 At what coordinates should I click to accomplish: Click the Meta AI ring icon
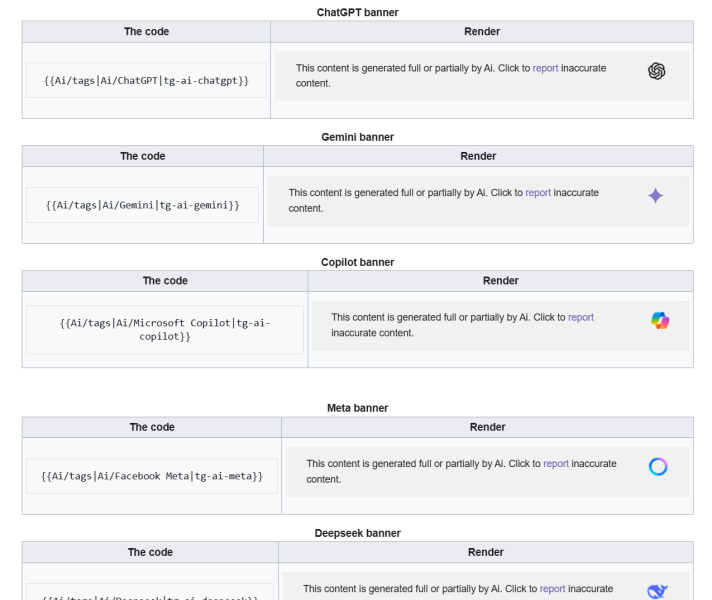tap(658, 466)
